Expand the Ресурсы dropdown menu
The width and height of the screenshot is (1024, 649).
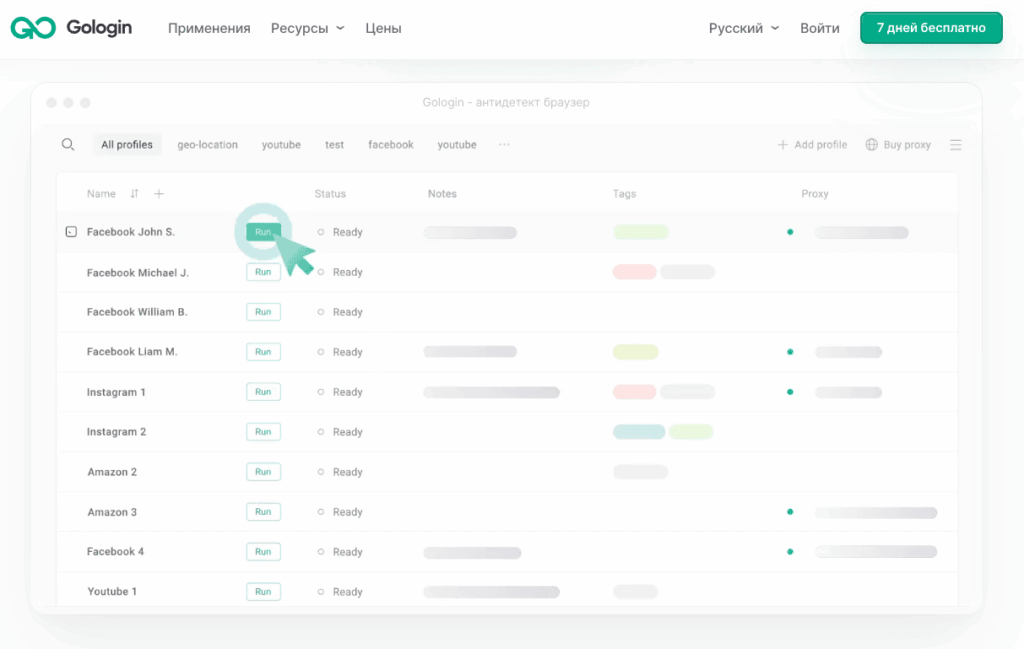click(308, 28)
